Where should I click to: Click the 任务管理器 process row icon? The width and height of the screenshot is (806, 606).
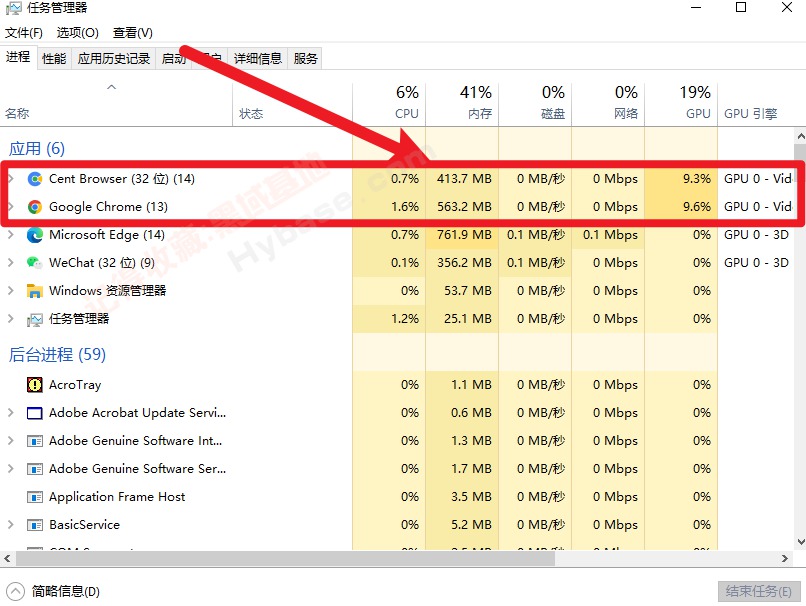click(34, 319)
